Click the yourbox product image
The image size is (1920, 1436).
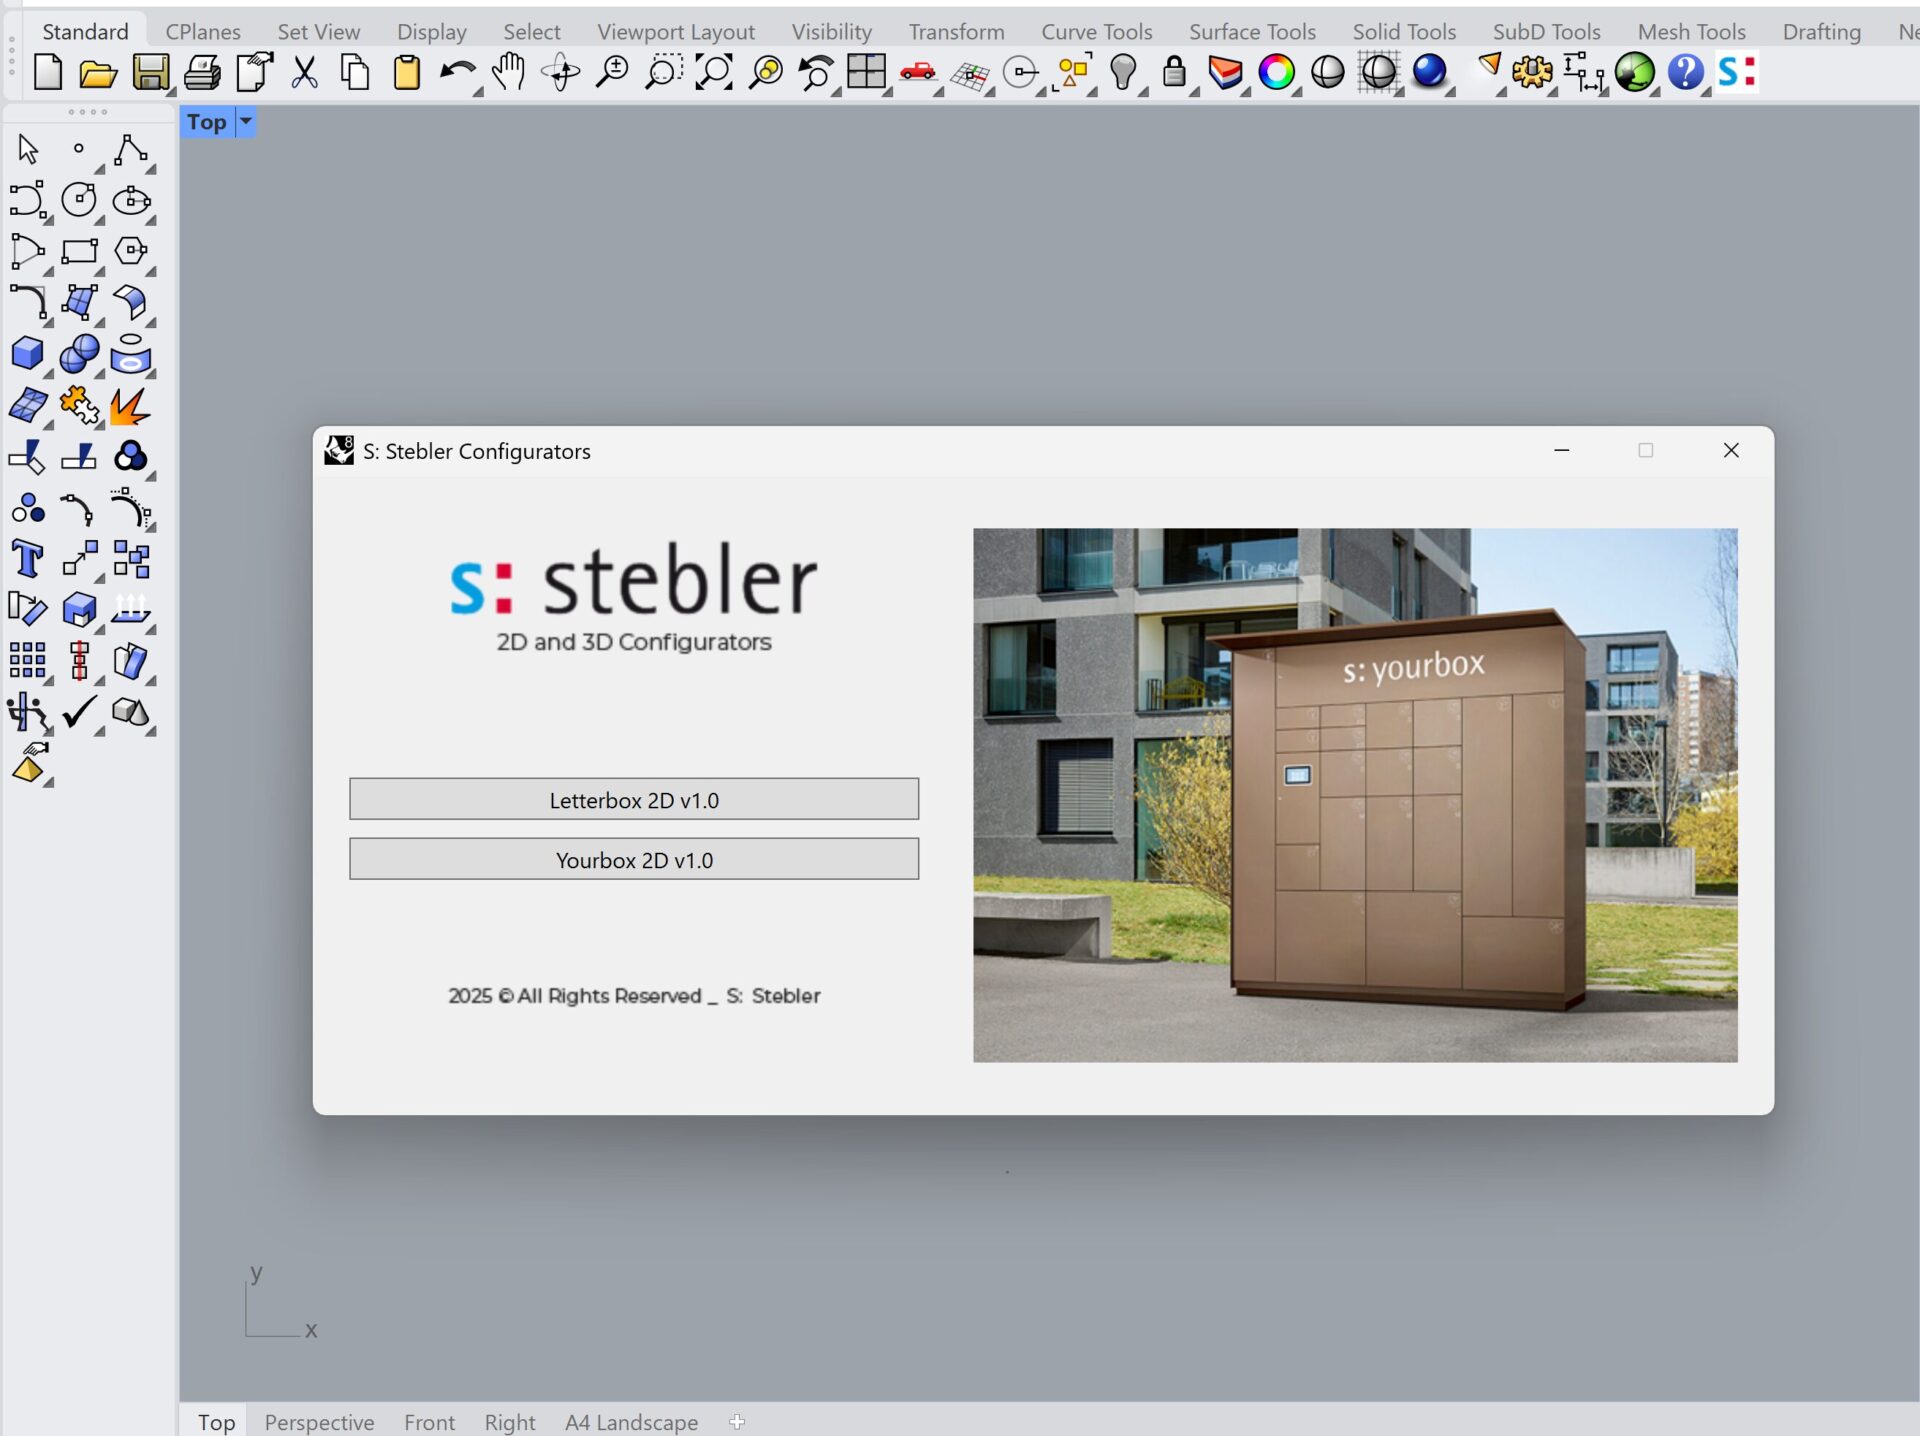pyautogui.click(x=1355, y=795)
